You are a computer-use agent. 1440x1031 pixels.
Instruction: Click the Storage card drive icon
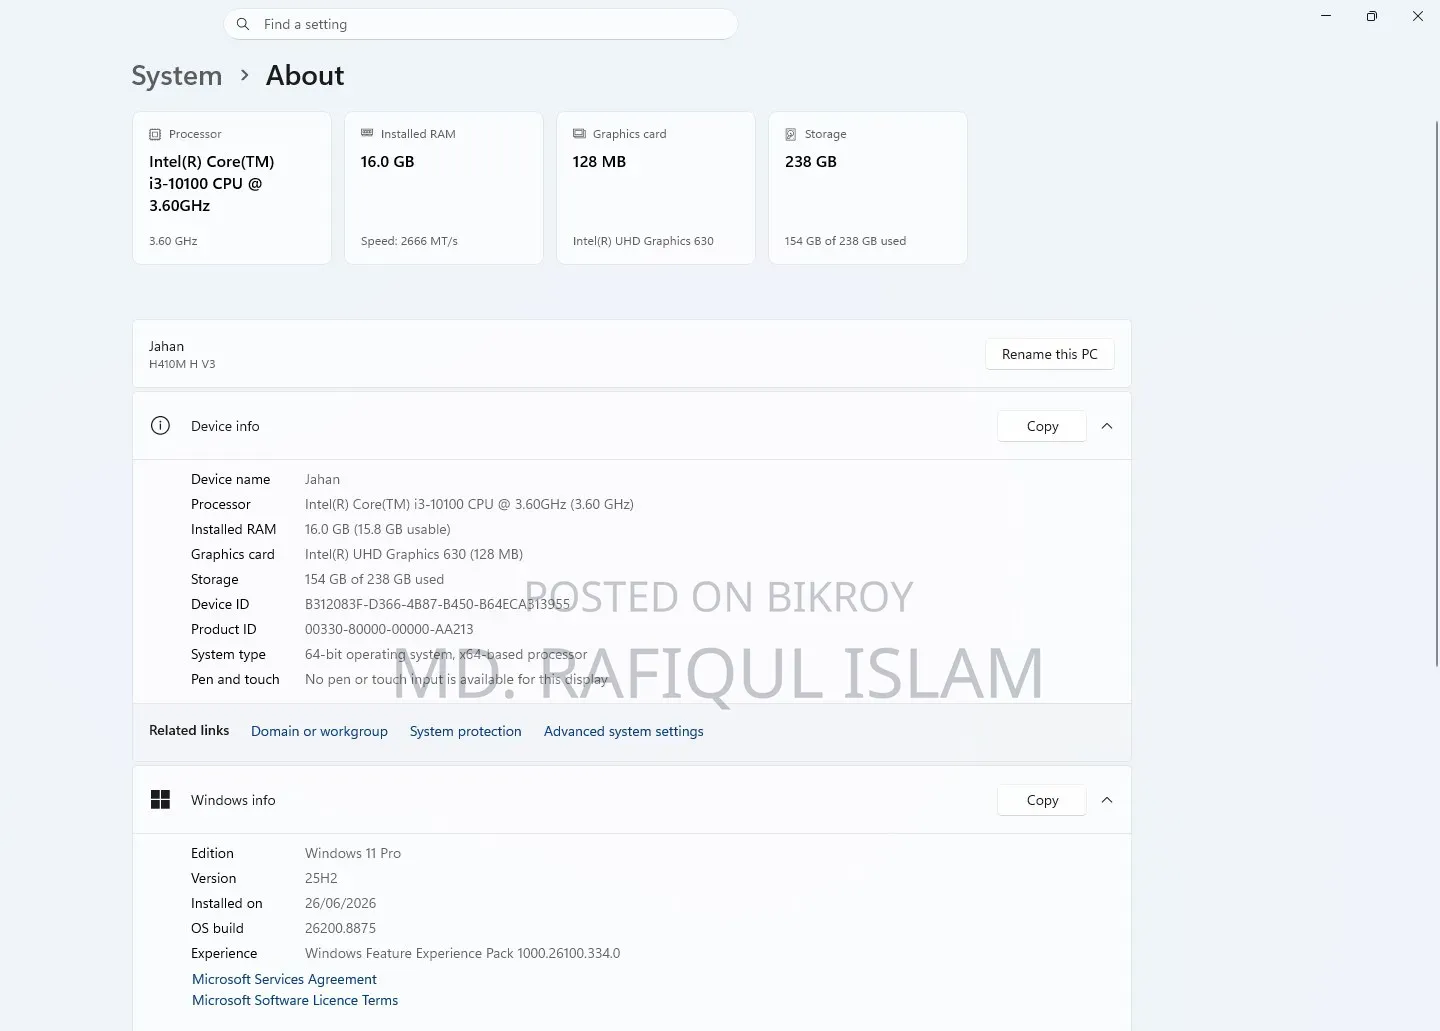click(x=791, y=134)
